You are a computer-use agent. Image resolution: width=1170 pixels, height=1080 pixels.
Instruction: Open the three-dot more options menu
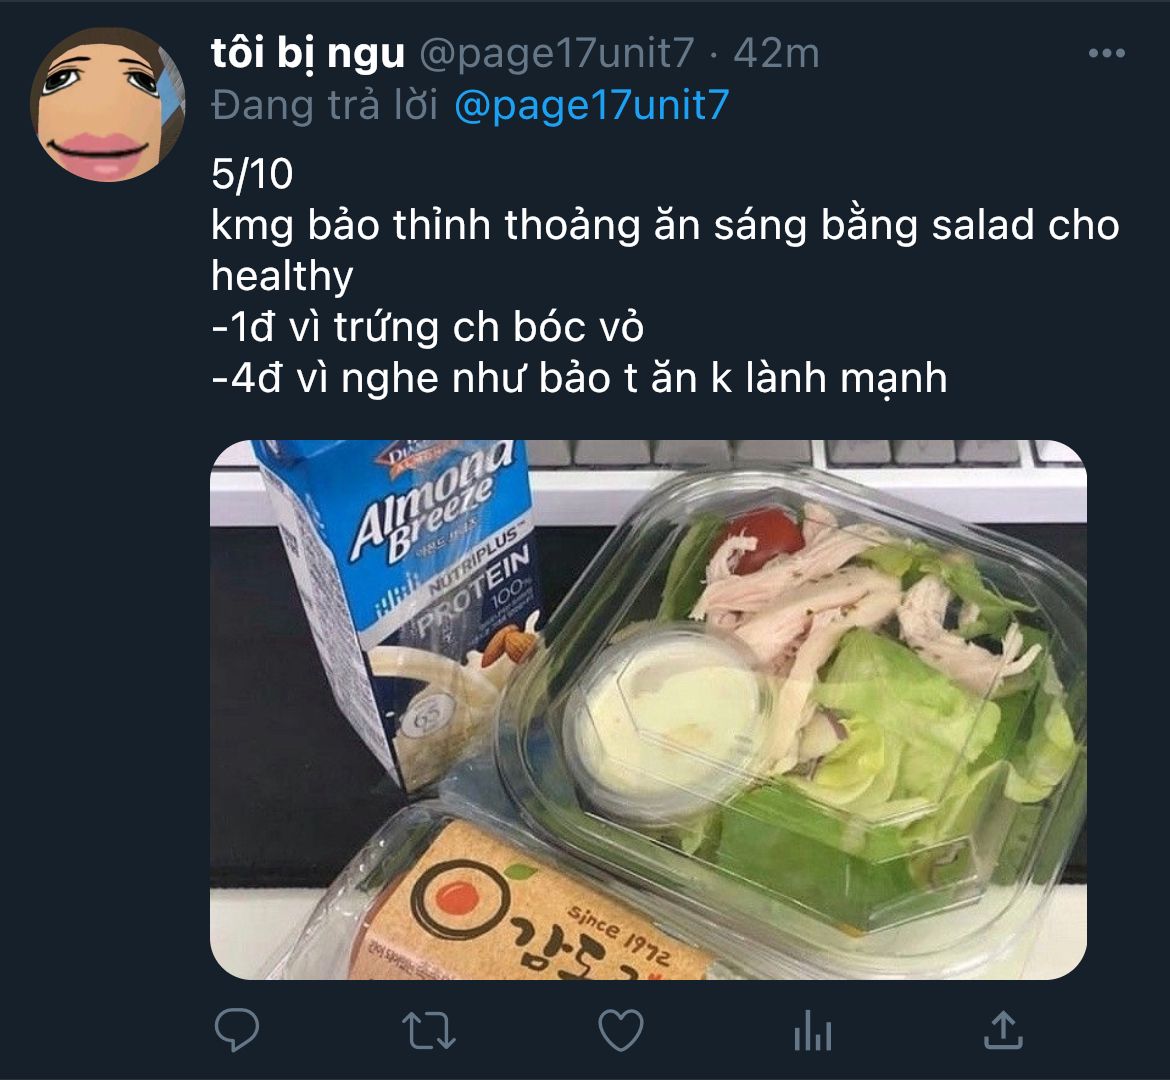[1107, 53]
